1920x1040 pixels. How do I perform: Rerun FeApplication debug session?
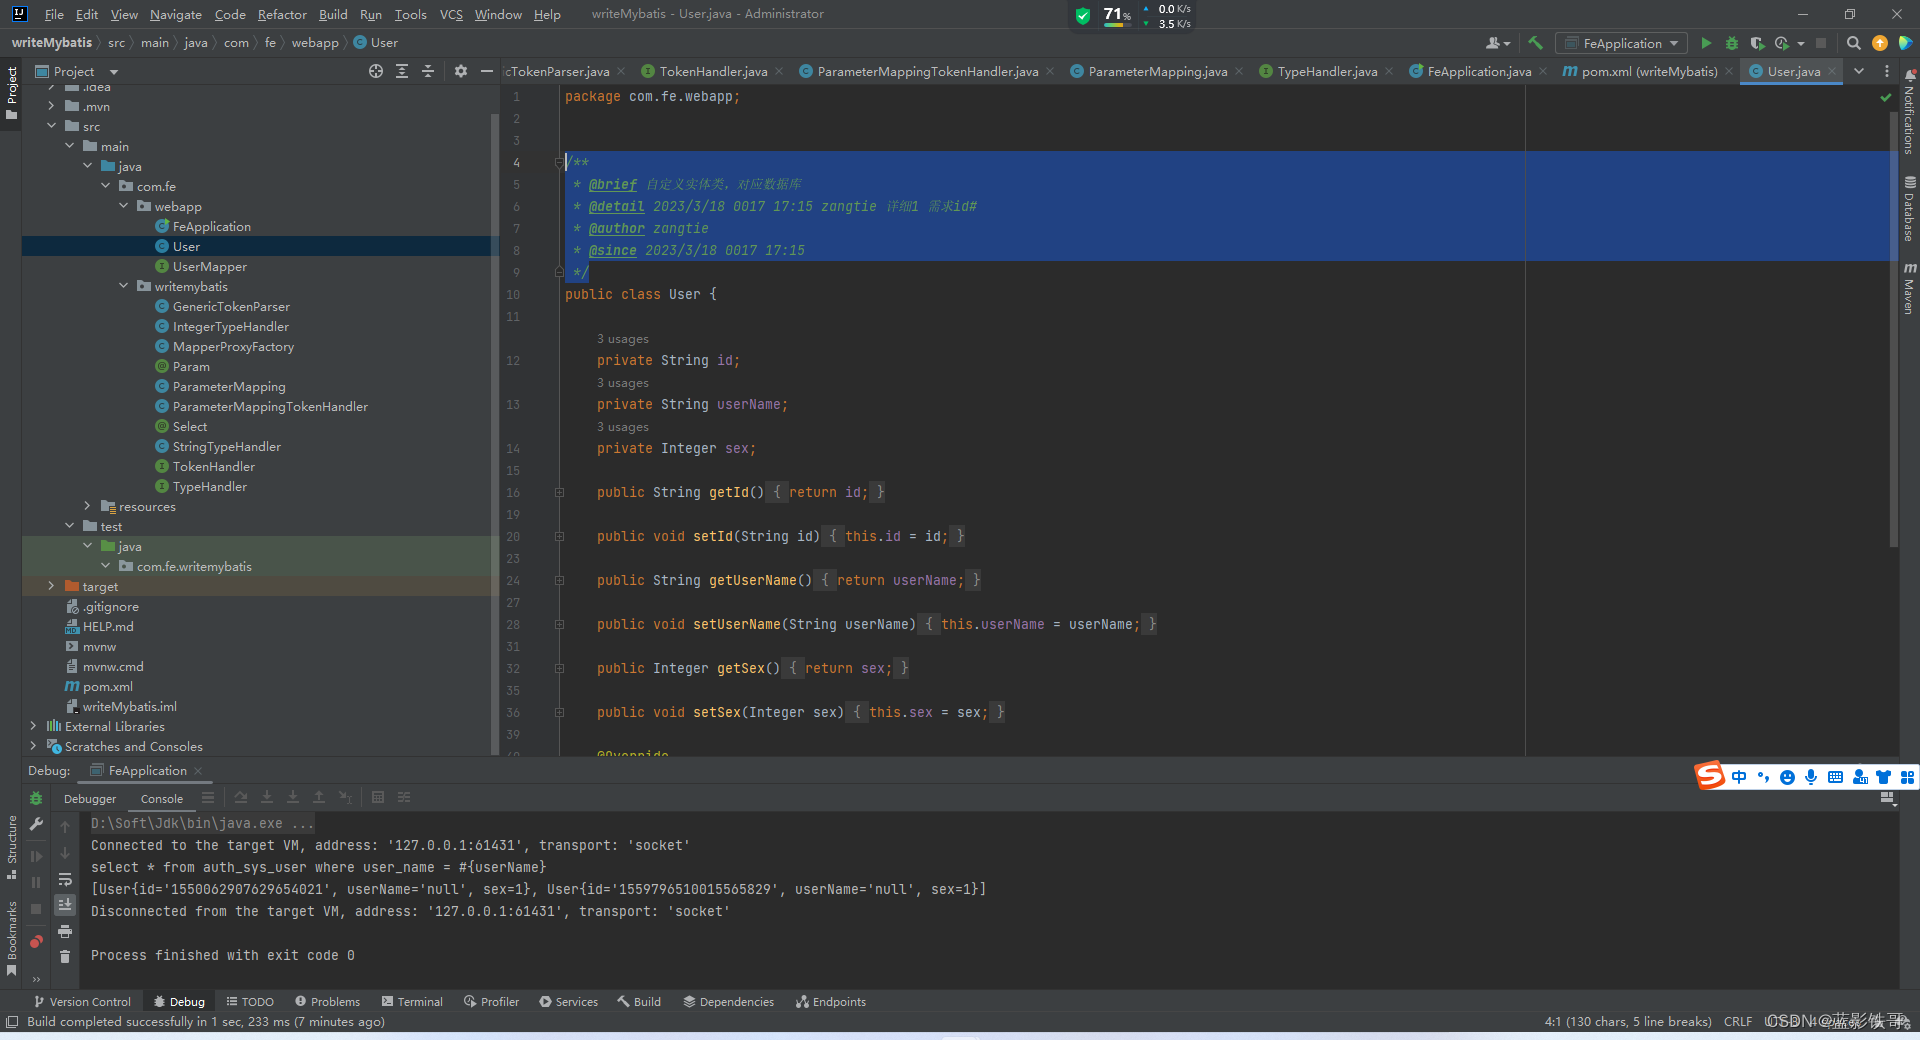point(36,798)
